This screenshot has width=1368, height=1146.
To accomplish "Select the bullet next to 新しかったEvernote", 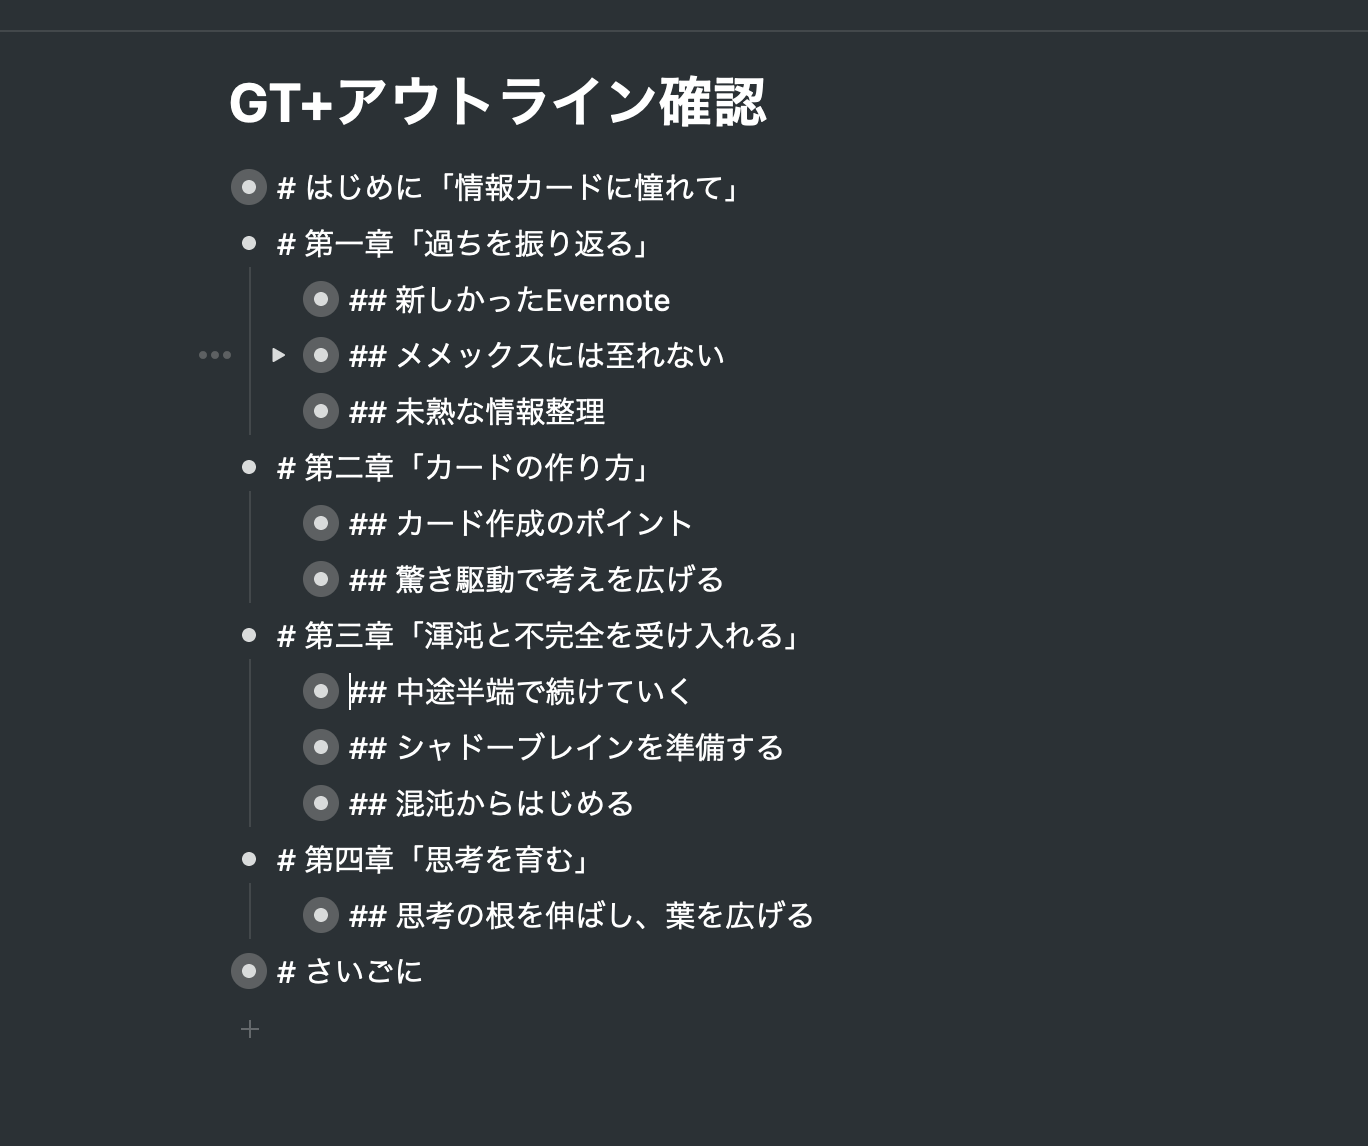I will (321, 299).
